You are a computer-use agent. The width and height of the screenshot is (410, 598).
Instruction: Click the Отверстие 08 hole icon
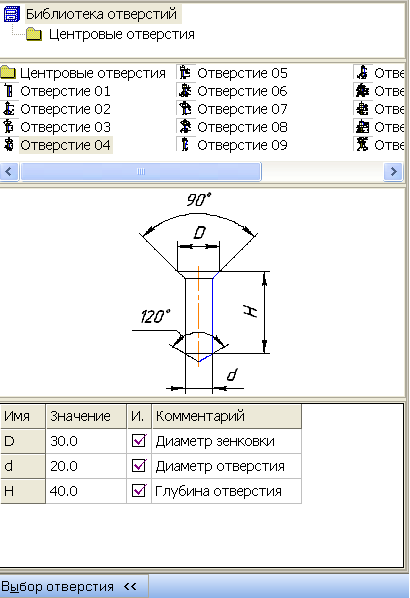(185, 127)
